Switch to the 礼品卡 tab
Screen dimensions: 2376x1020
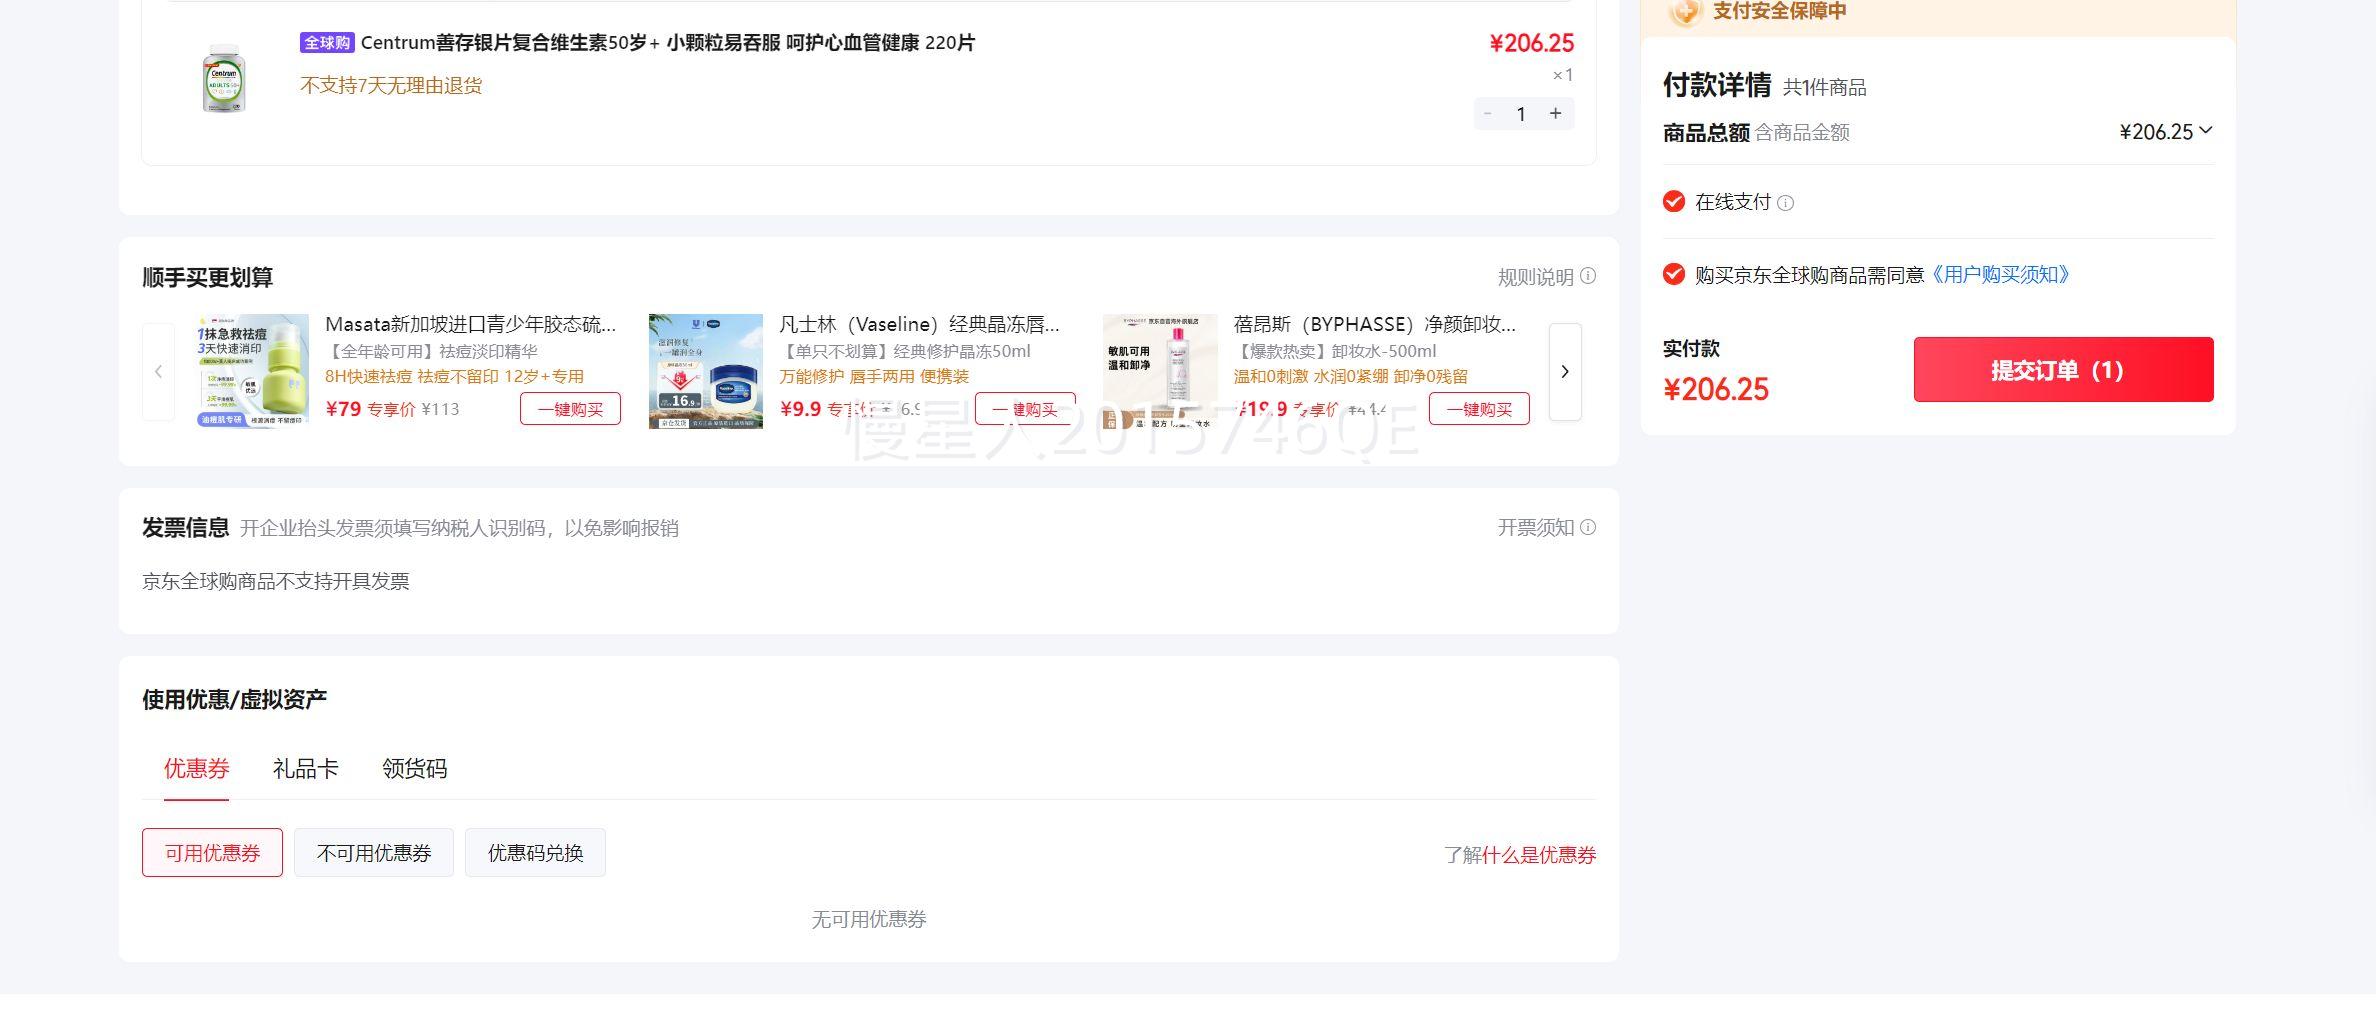[305, 768]
